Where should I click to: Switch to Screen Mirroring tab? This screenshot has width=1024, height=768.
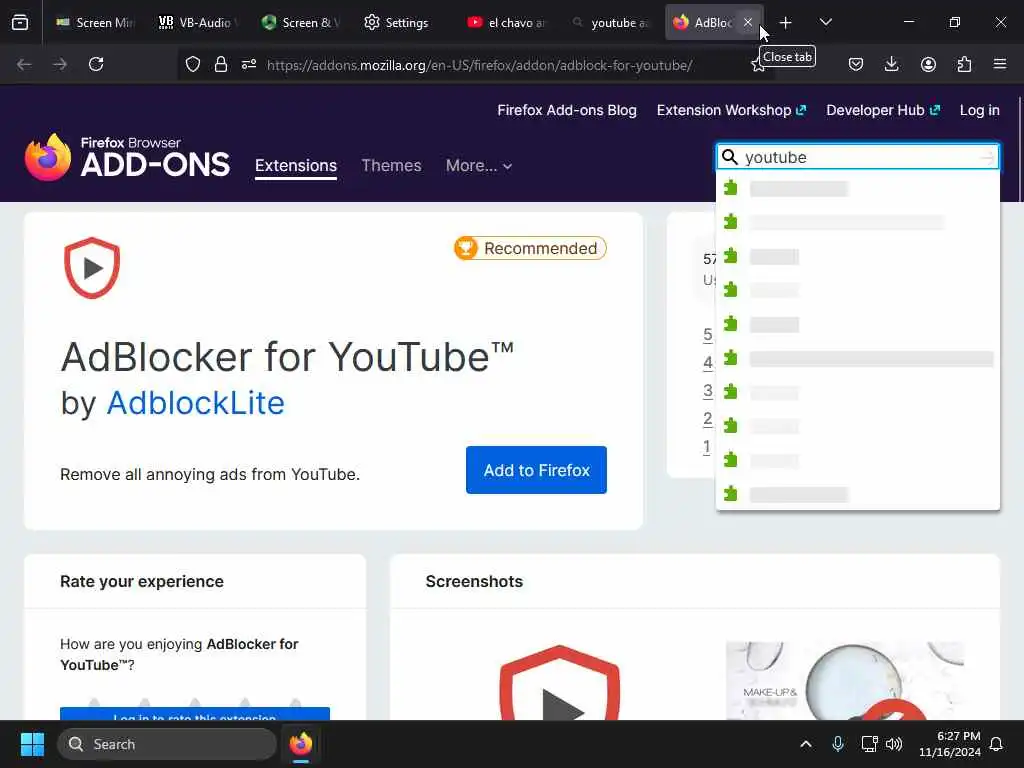pos(95,22)
